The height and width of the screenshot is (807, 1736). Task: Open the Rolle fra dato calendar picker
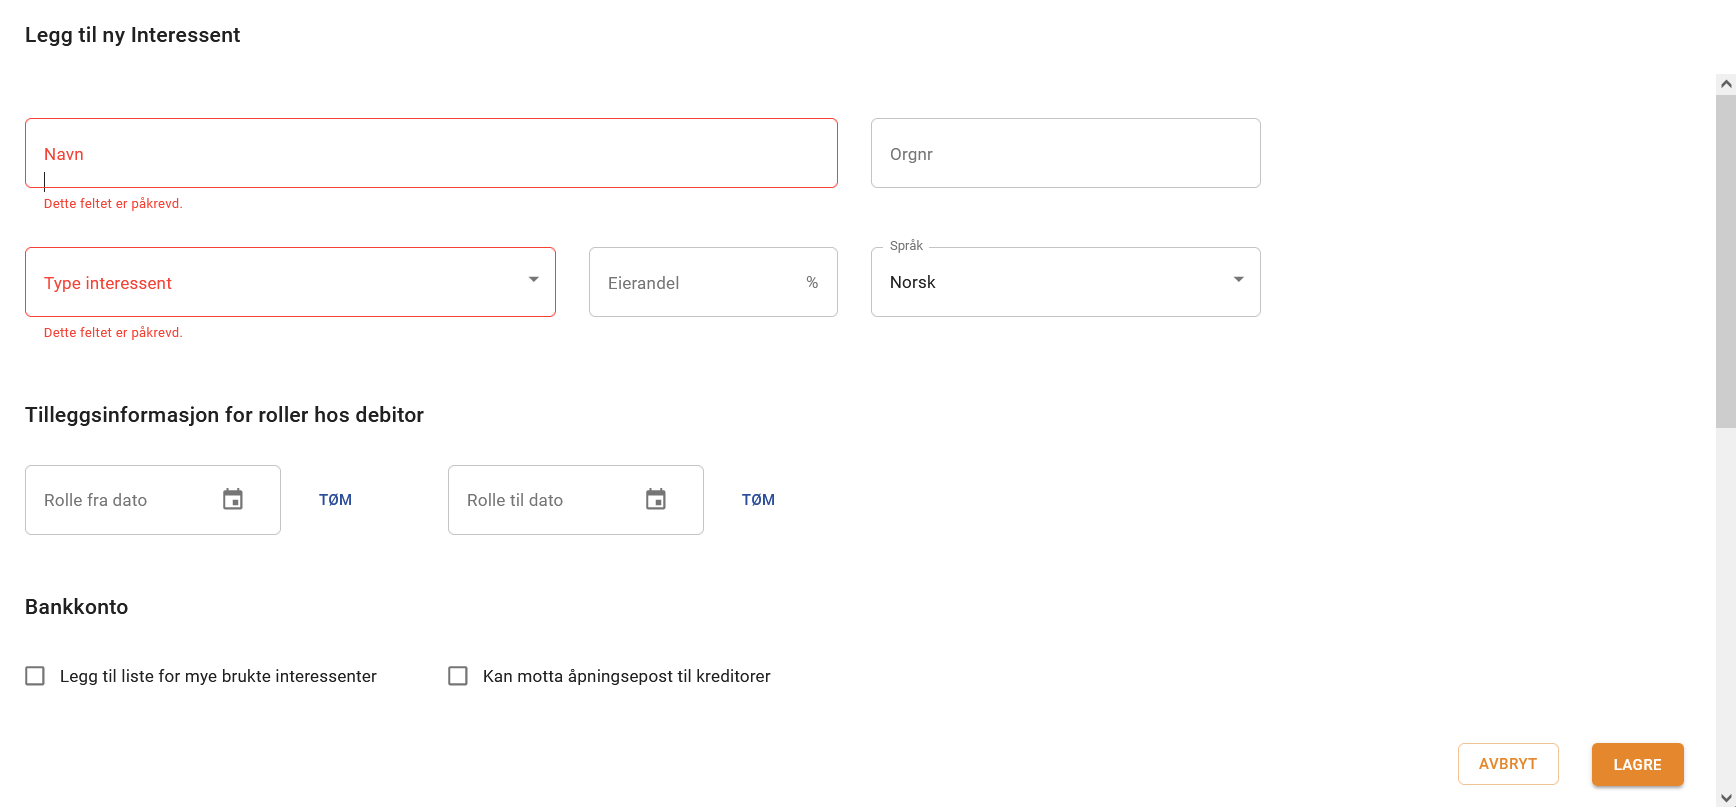(x=233, y=499)
